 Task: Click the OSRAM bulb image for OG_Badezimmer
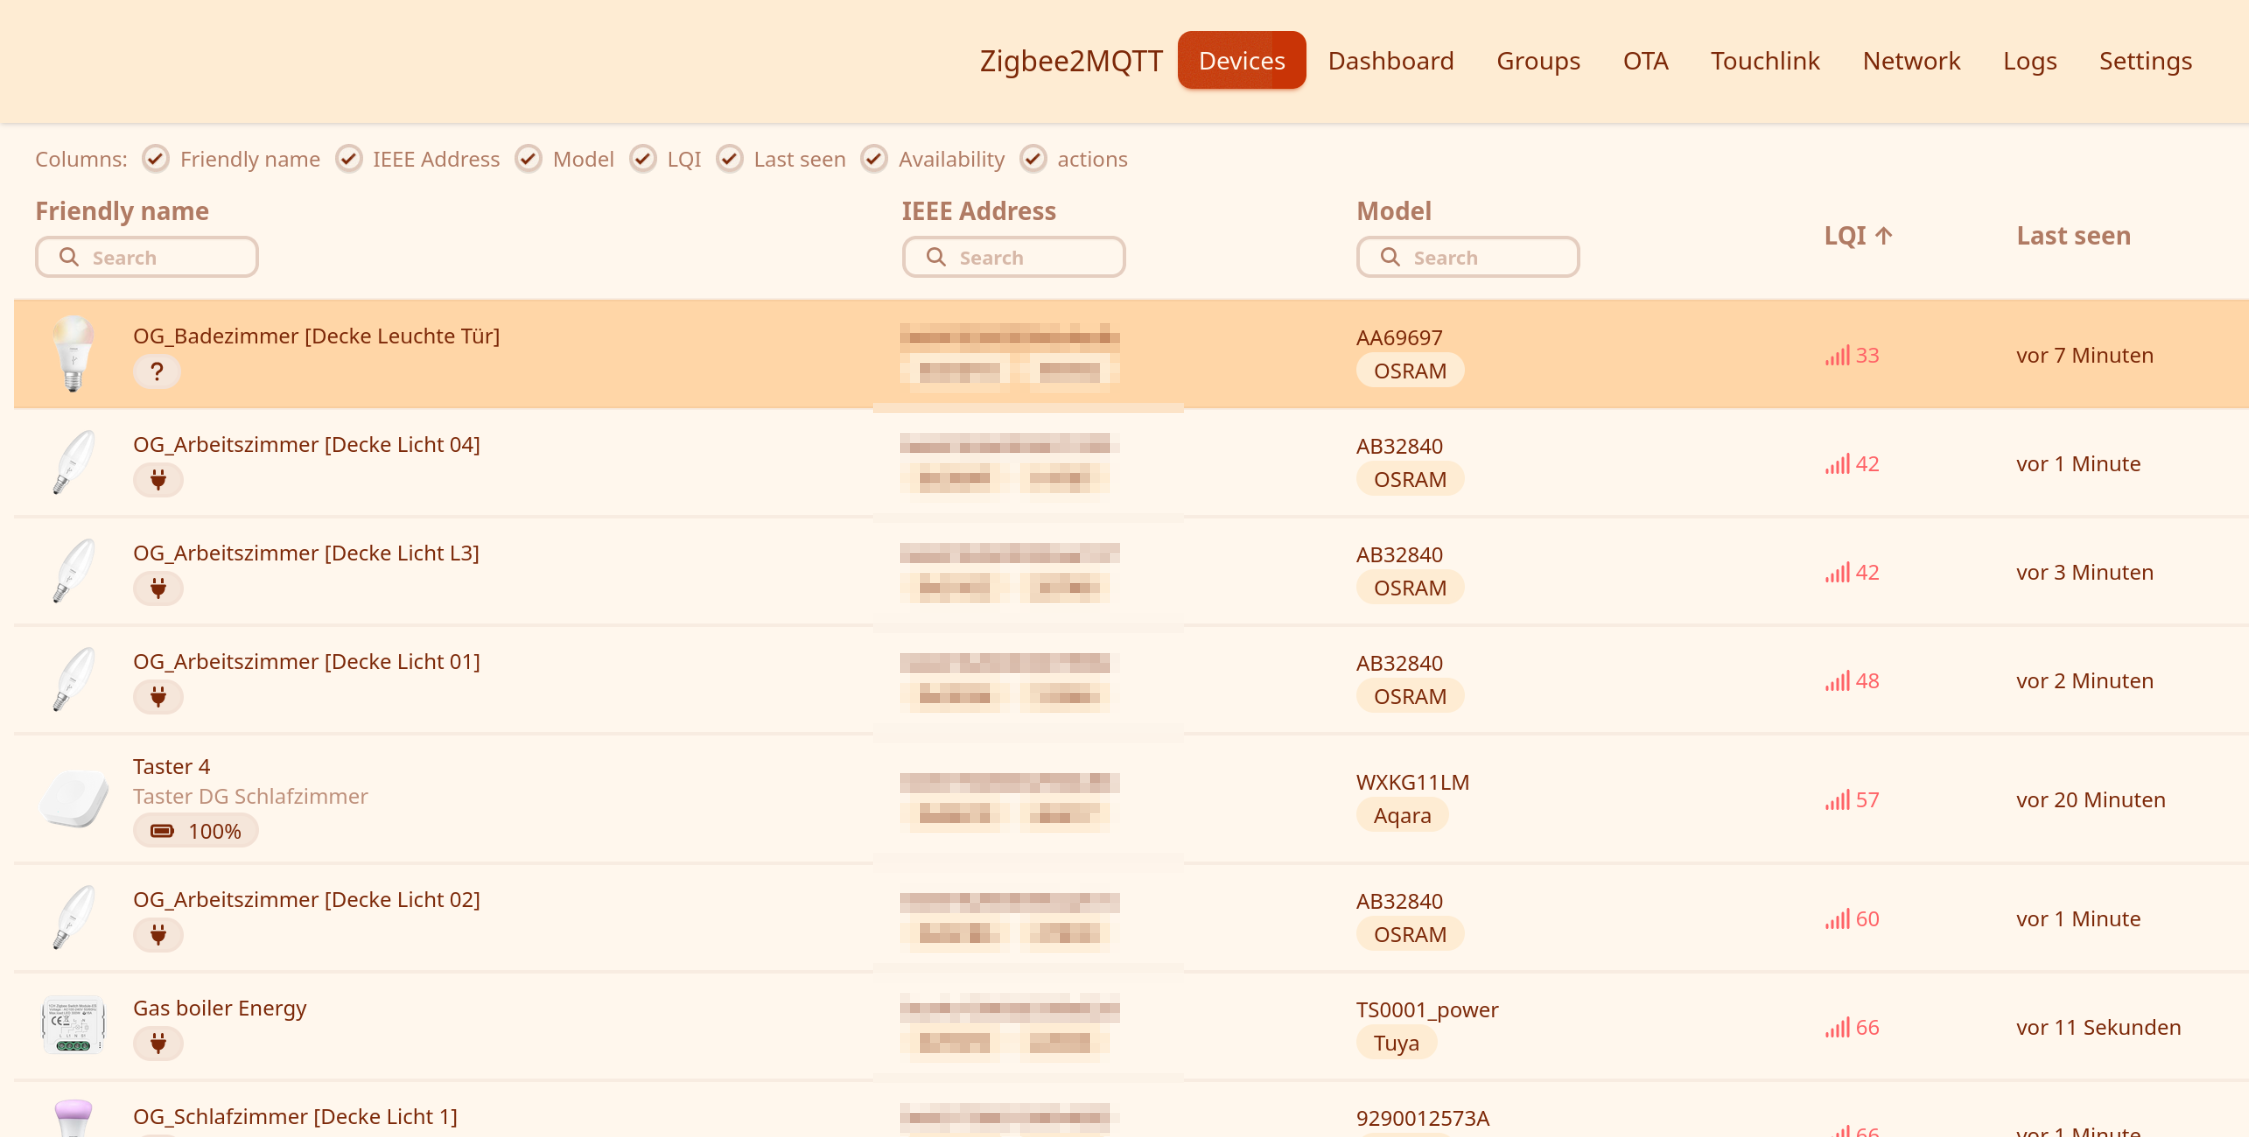point(73,354)
